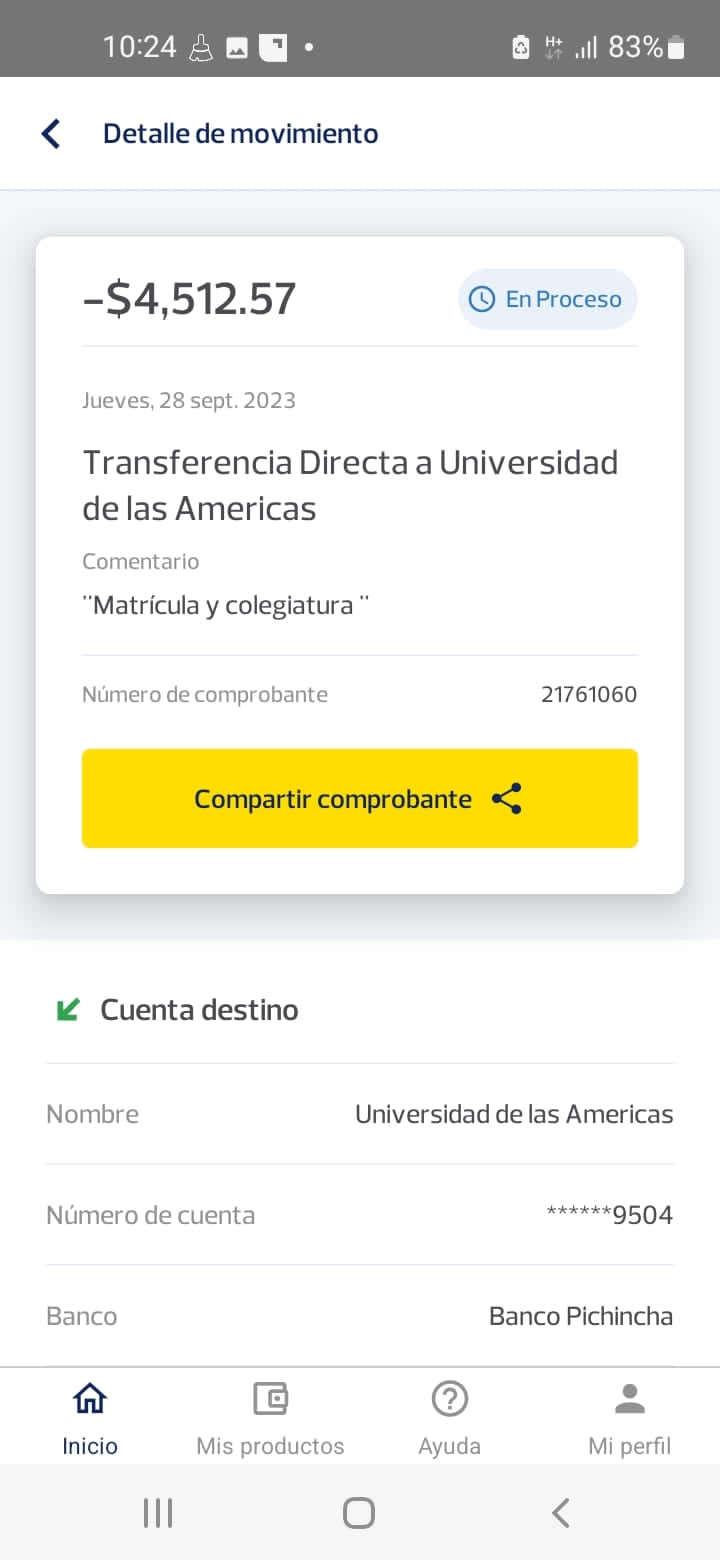Tap the clock icon in status badge
The image size is (720, 1560).
[482, 299]
